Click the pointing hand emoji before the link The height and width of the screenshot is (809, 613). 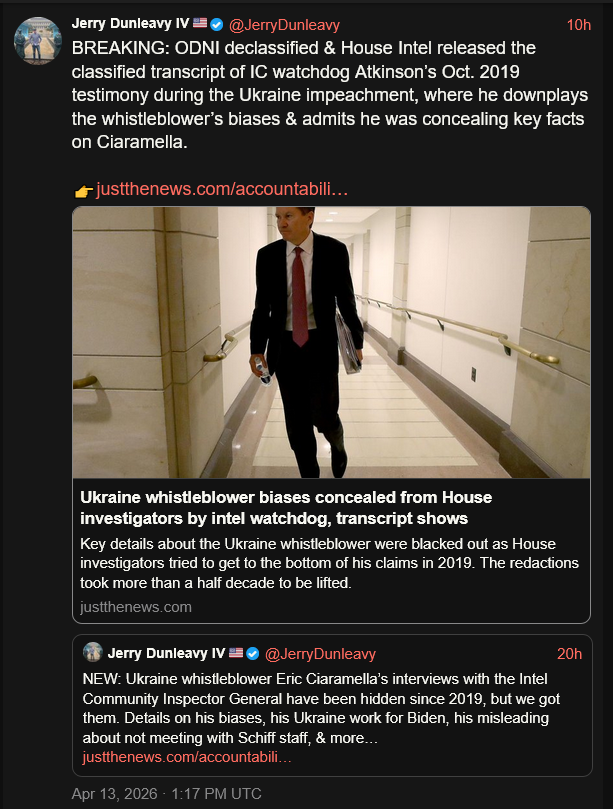(x=84, y=190)
